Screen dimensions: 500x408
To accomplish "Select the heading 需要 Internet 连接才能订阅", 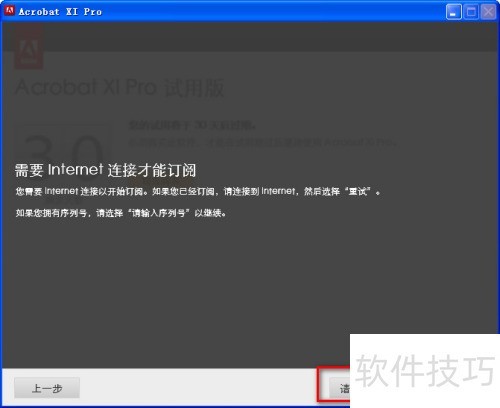I will (105, 170).
